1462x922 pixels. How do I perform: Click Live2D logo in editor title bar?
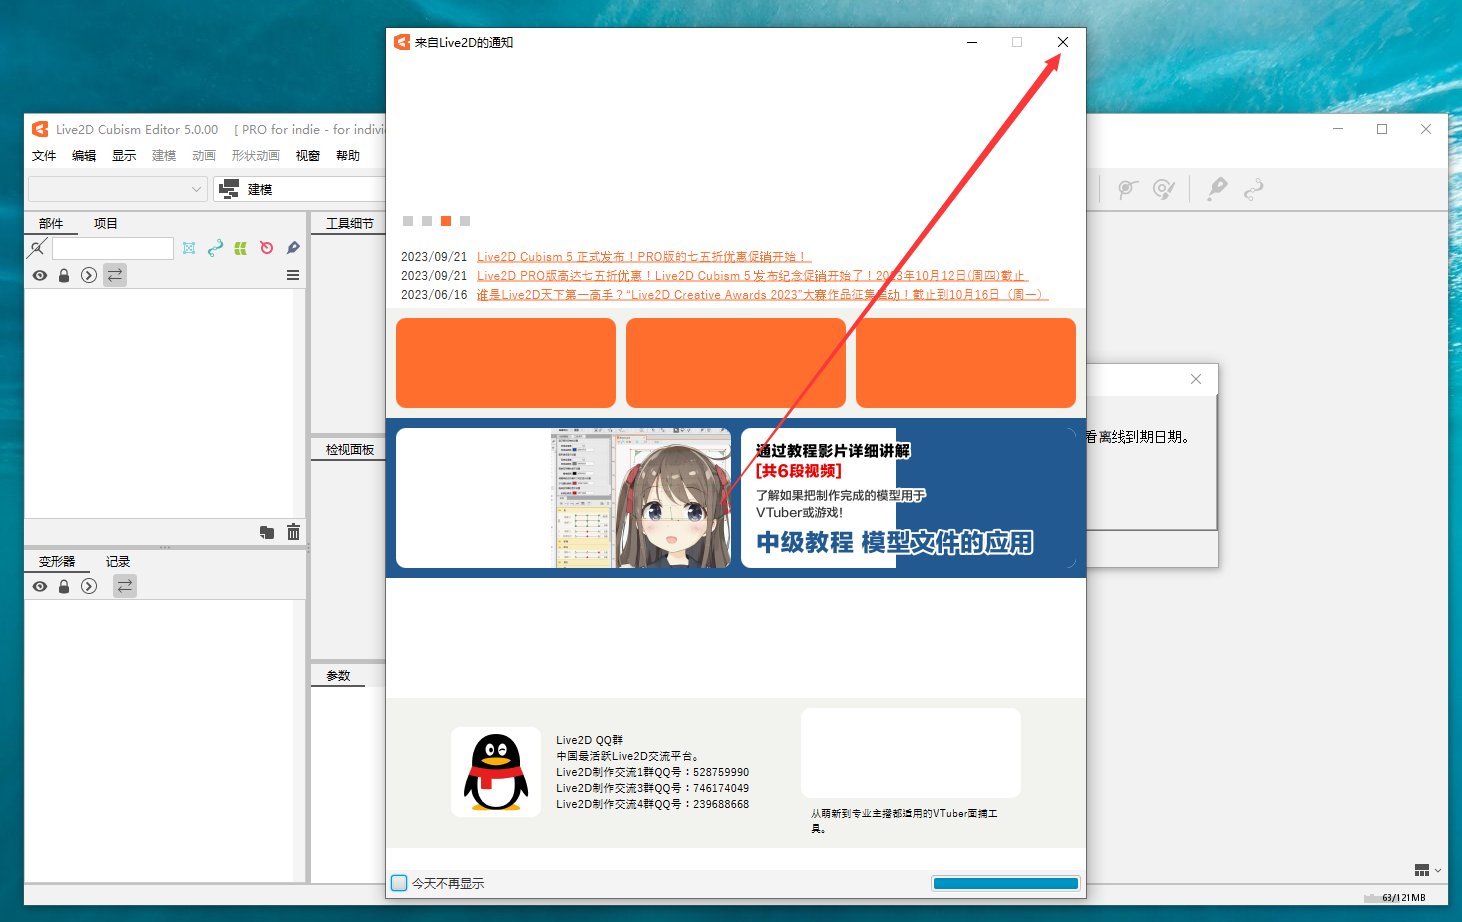(x=40, y=129)
